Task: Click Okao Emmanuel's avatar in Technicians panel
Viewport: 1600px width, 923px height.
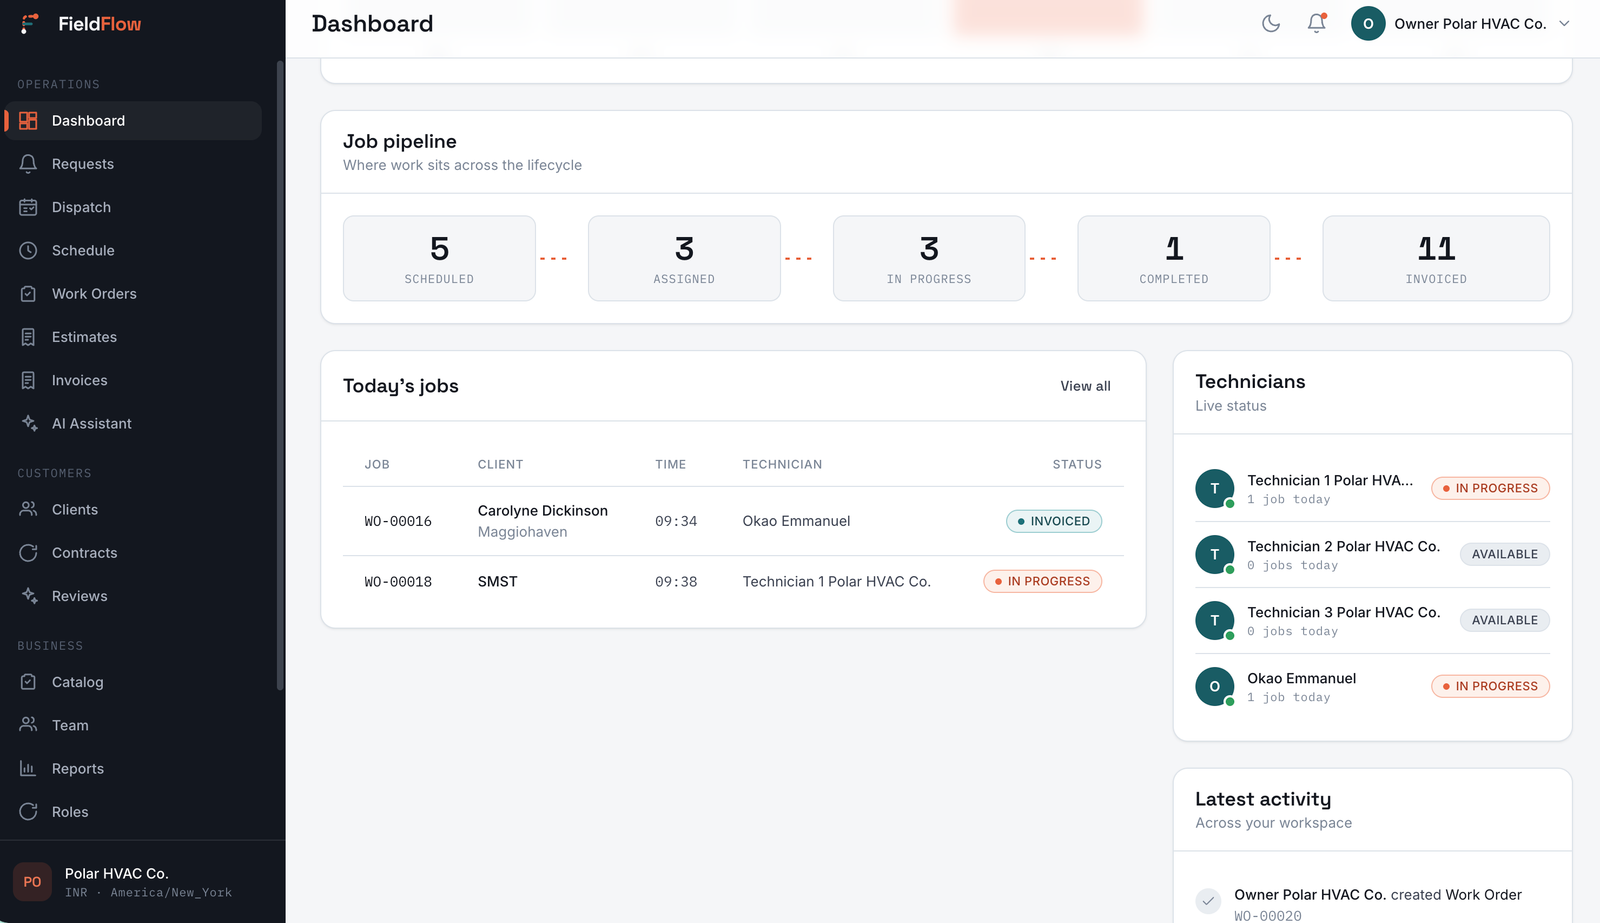Action: pos(1215,687)
